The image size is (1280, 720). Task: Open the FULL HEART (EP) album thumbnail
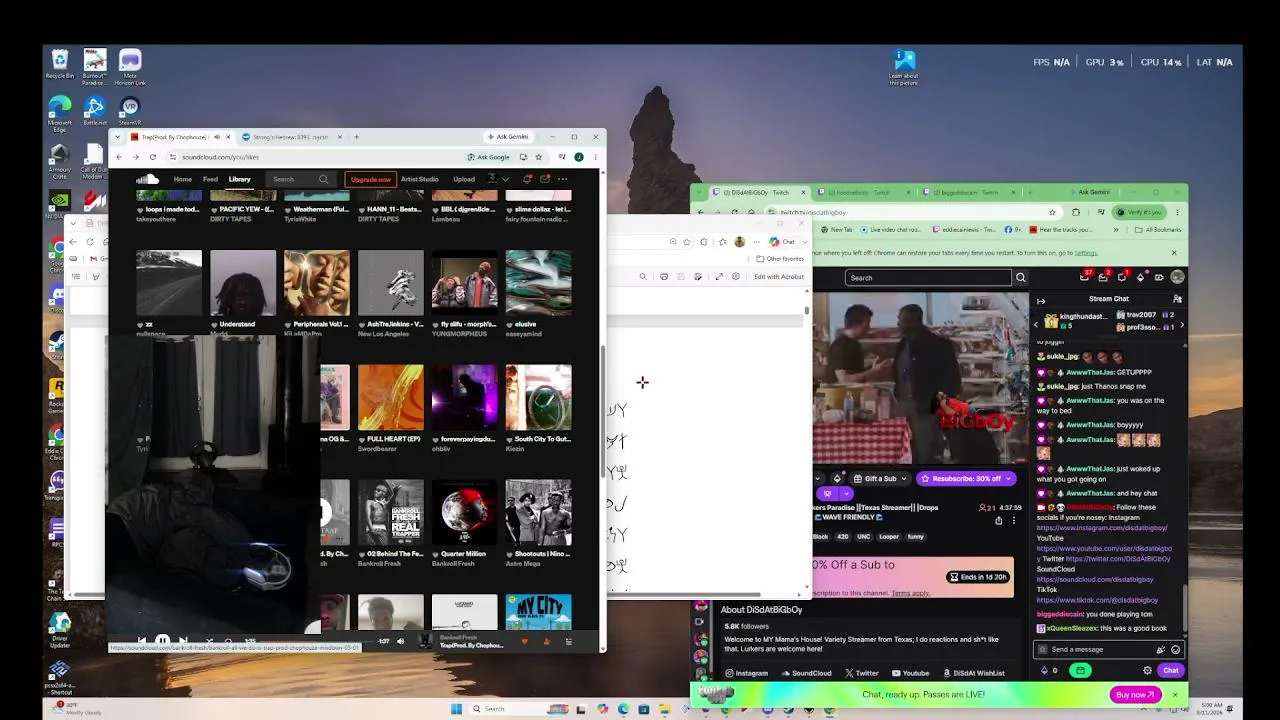391,397
